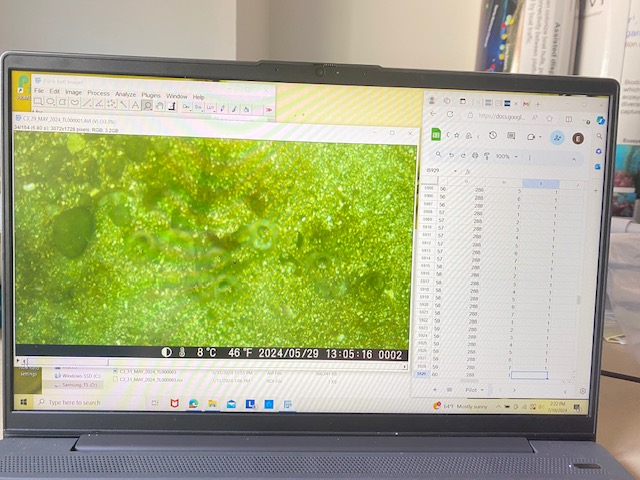Click the docs.google address bar
The width and height of the screenshot is (640, 480).
click(x=500, y=116)
